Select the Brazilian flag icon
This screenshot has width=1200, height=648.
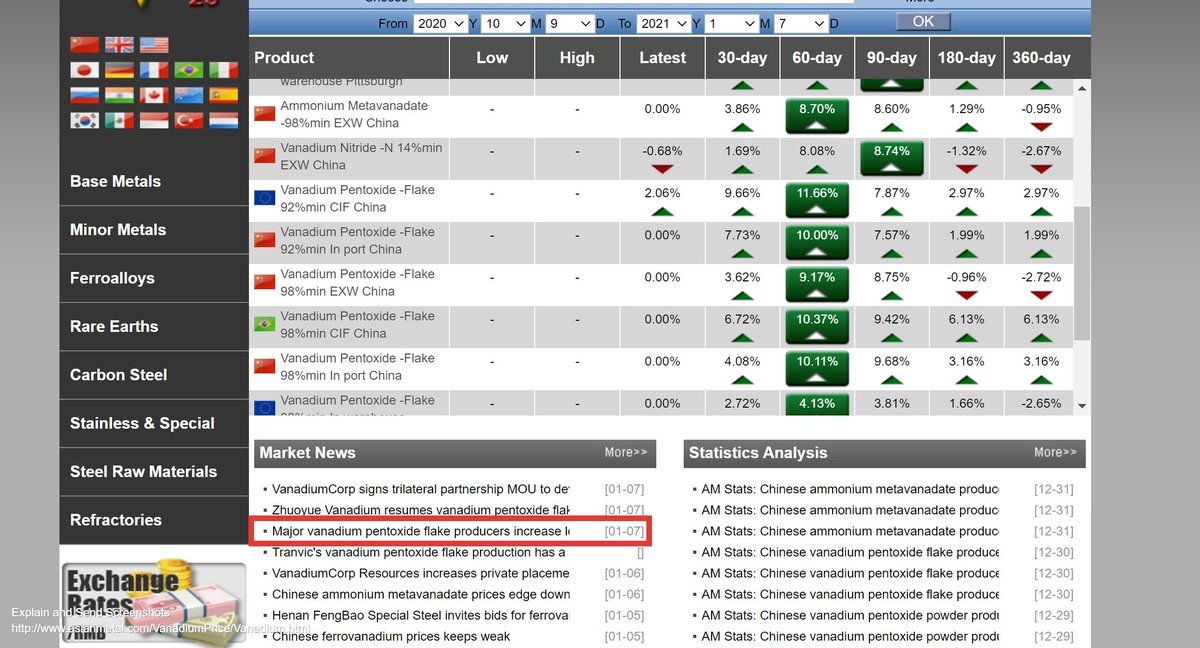[189, 70]
